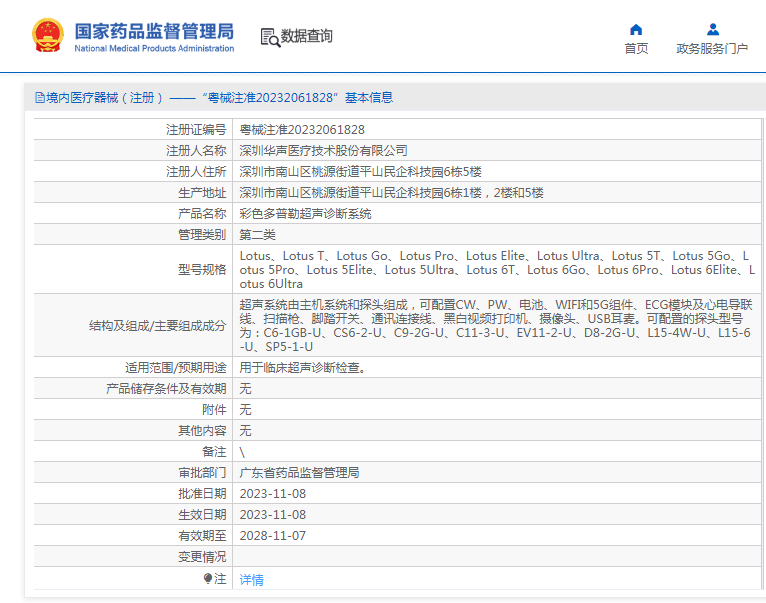Viewport: 766px width, 603px height.
Task: Click expiry date 2028-11-07
Action: (x=273, y=536)
